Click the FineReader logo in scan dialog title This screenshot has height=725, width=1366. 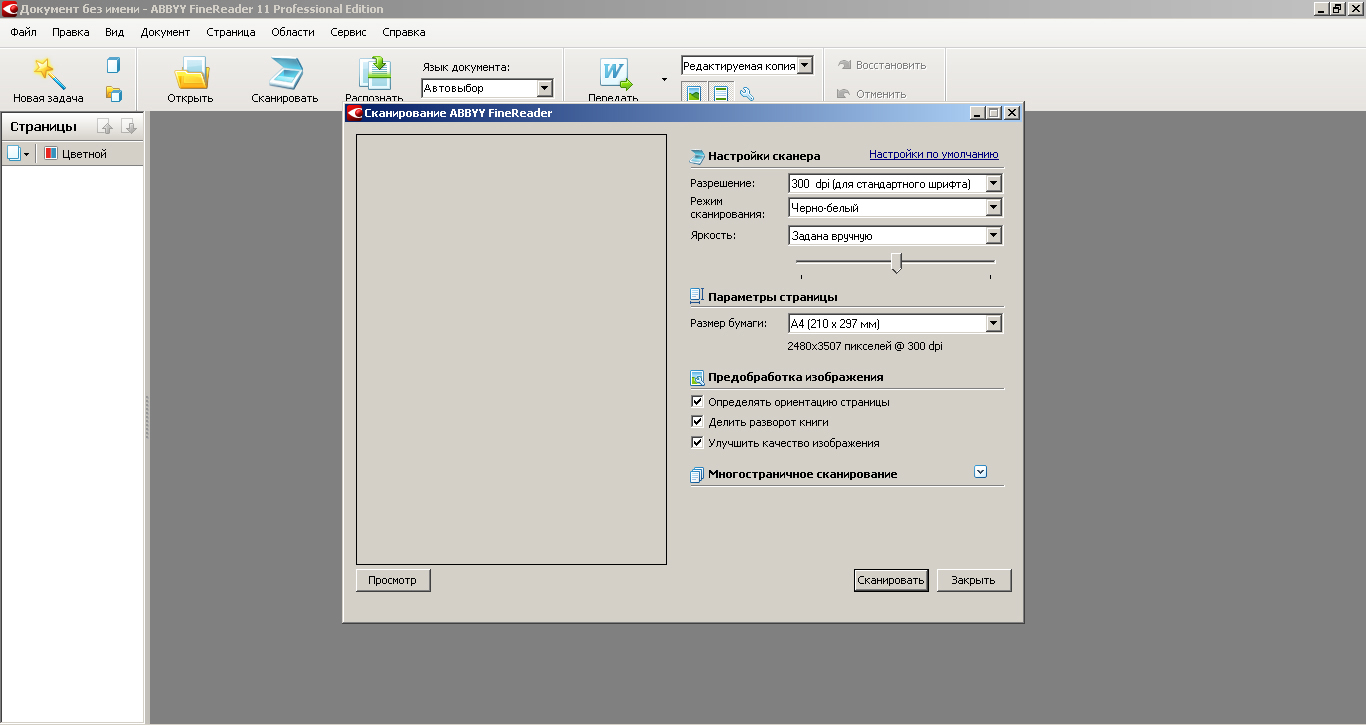354,113
